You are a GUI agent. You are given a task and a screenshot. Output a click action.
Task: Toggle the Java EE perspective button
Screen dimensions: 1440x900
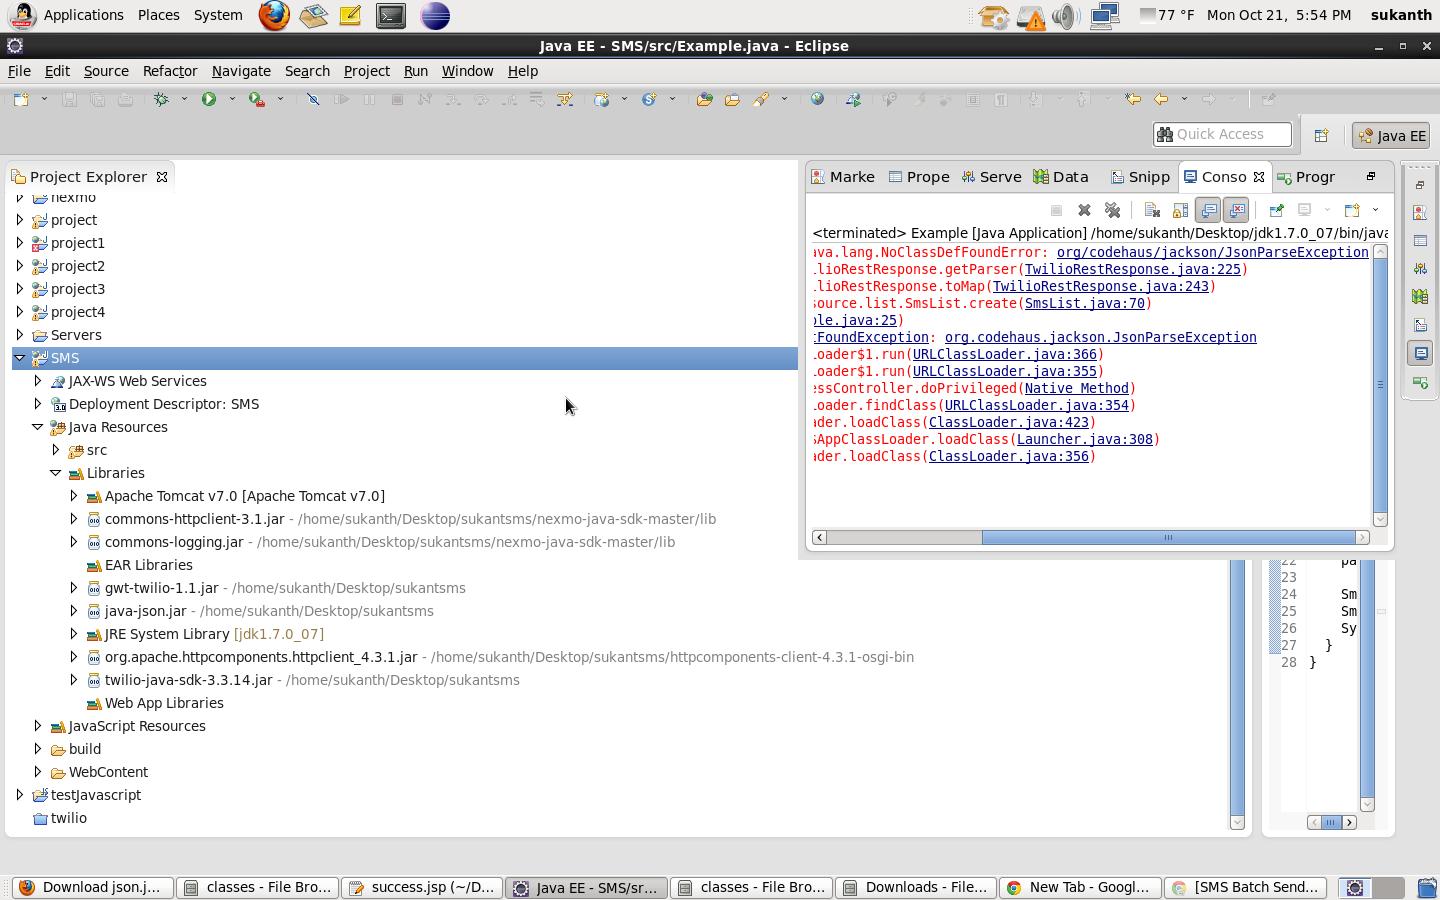[1392, 136]
